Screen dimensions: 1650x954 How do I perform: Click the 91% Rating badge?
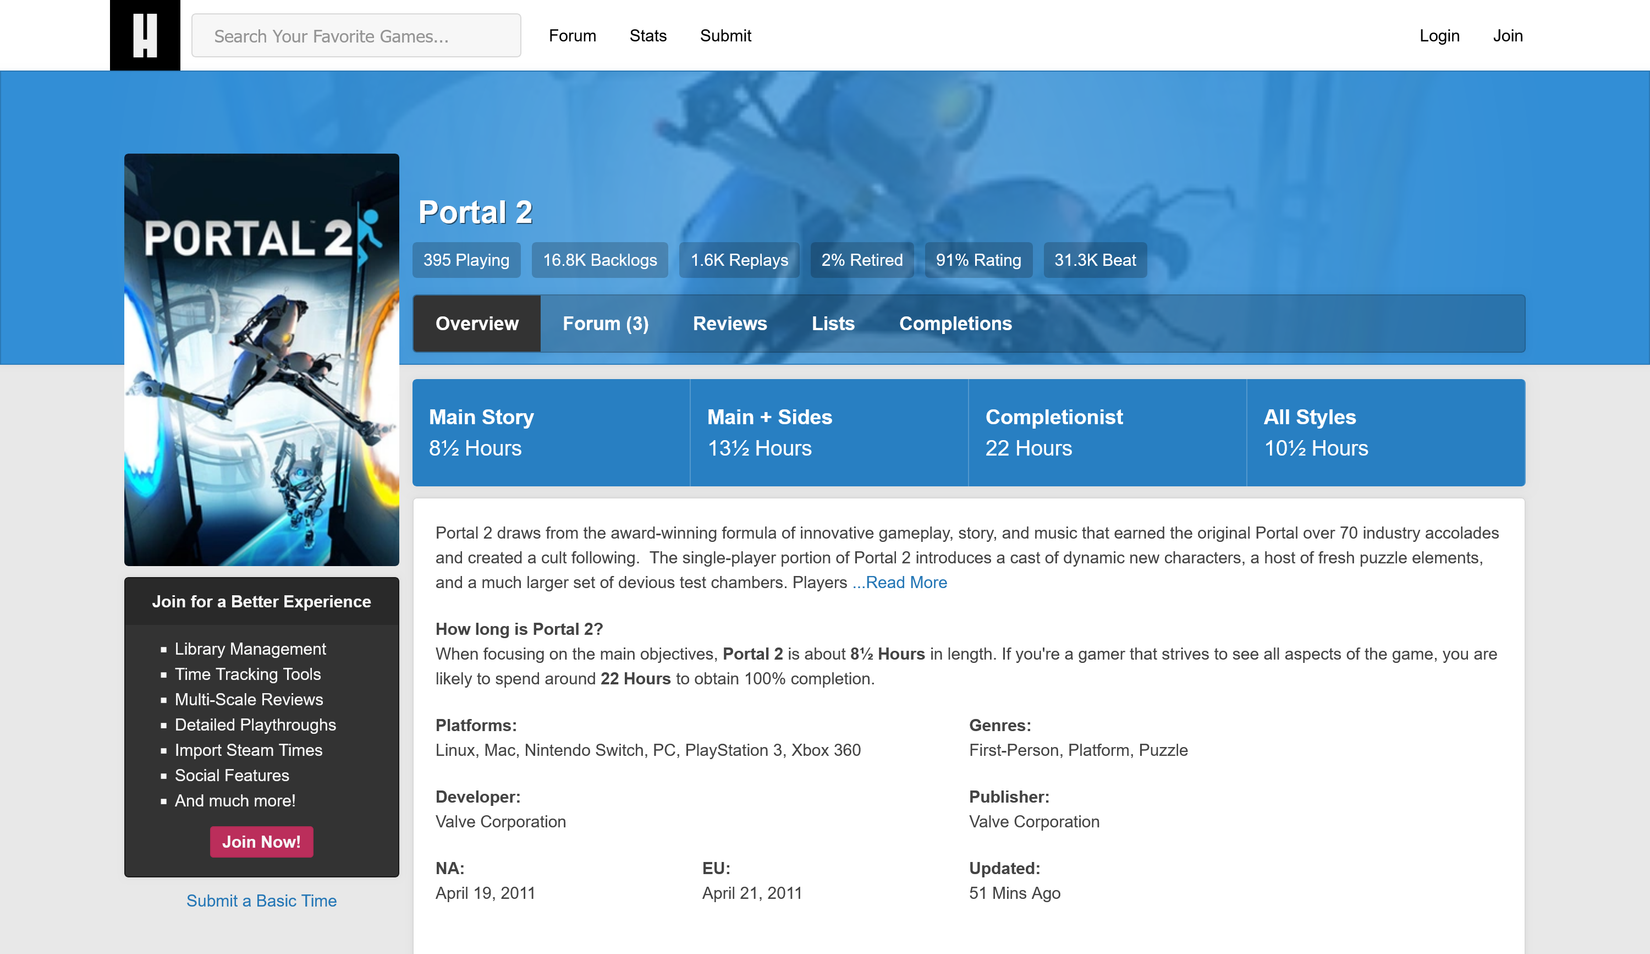click(977, 259)
